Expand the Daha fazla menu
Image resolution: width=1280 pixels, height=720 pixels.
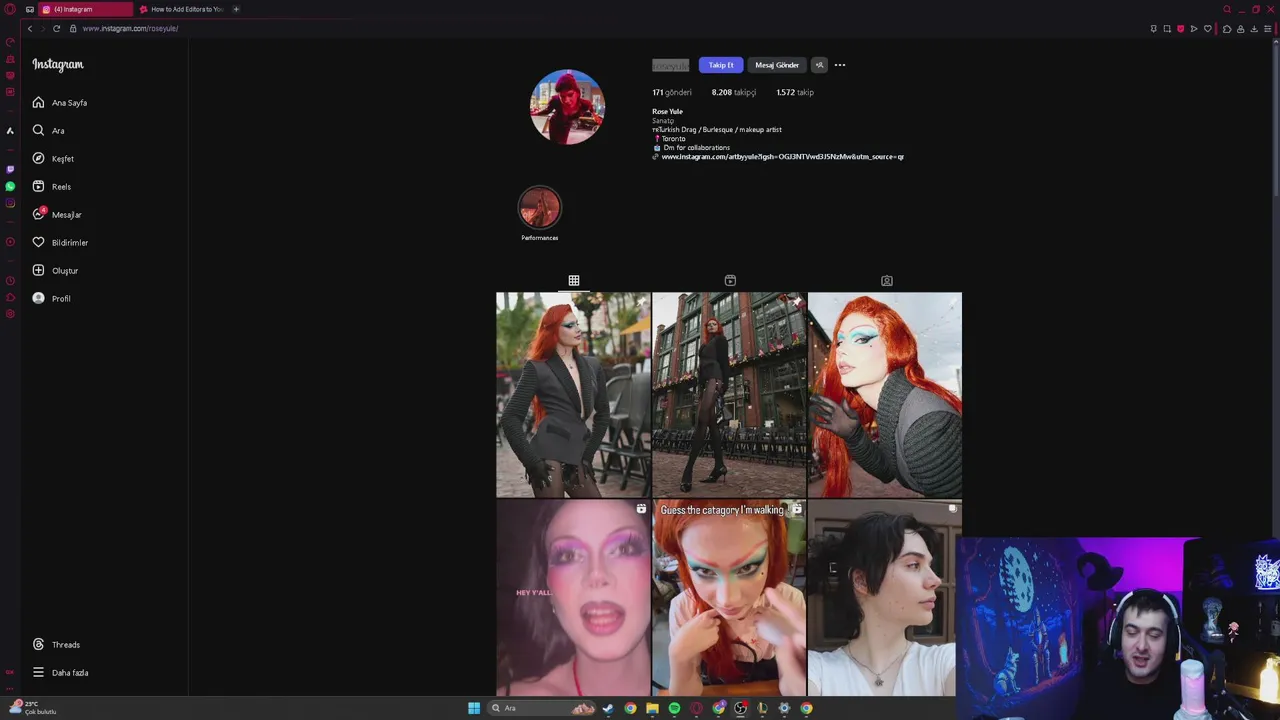tap(60, 673)
